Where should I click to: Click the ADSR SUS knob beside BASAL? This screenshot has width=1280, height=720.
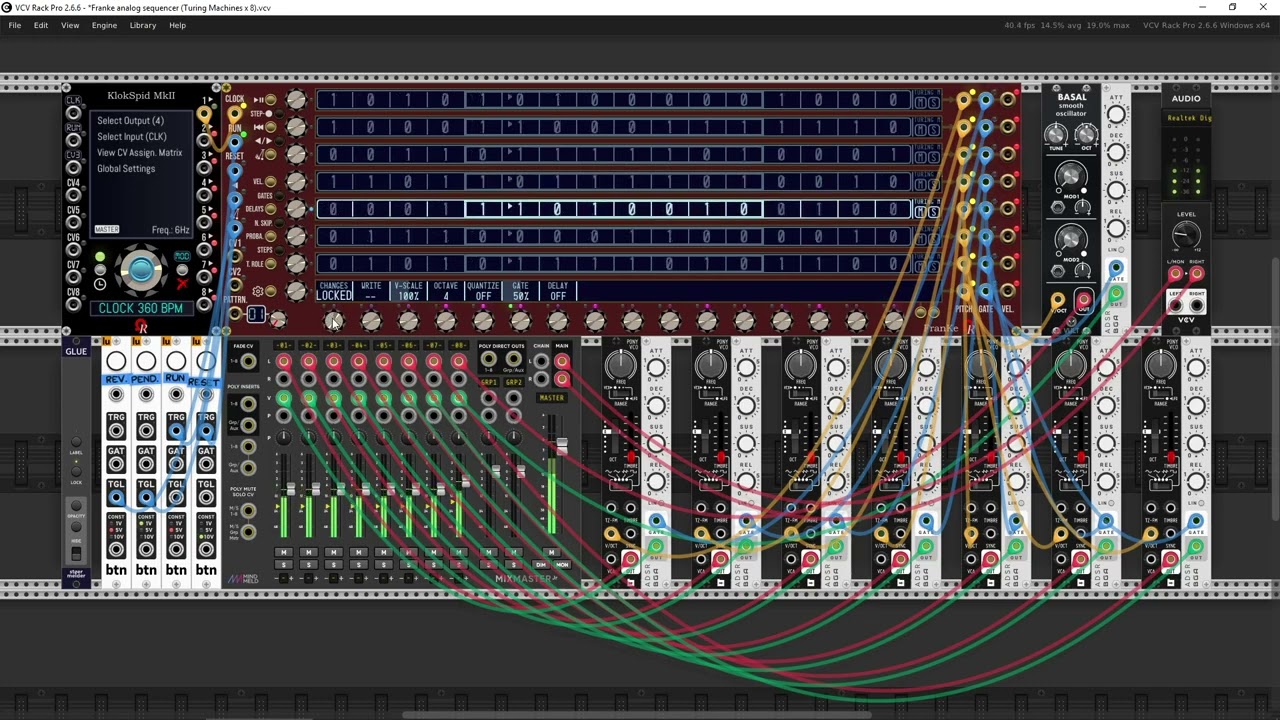tap(1116, 190)
